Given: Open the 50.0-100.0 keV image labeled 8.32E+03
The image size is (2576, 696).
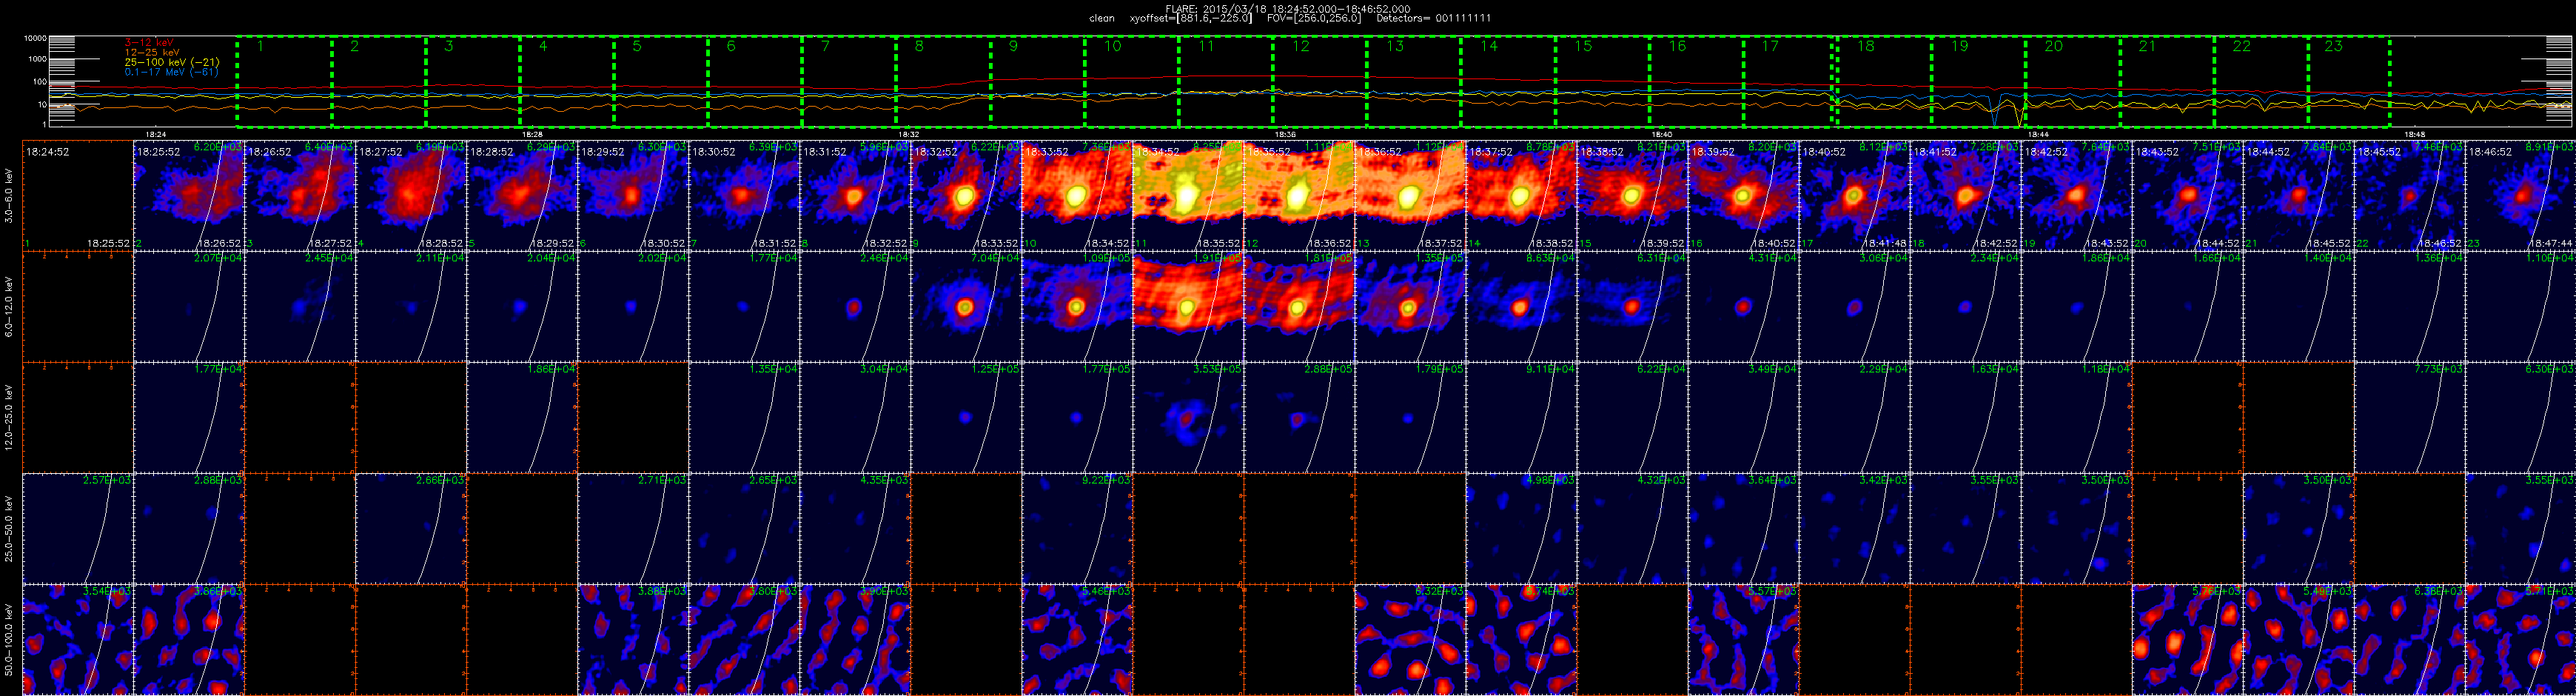Looking at the screenshot, I should (x=1410, y=640).
